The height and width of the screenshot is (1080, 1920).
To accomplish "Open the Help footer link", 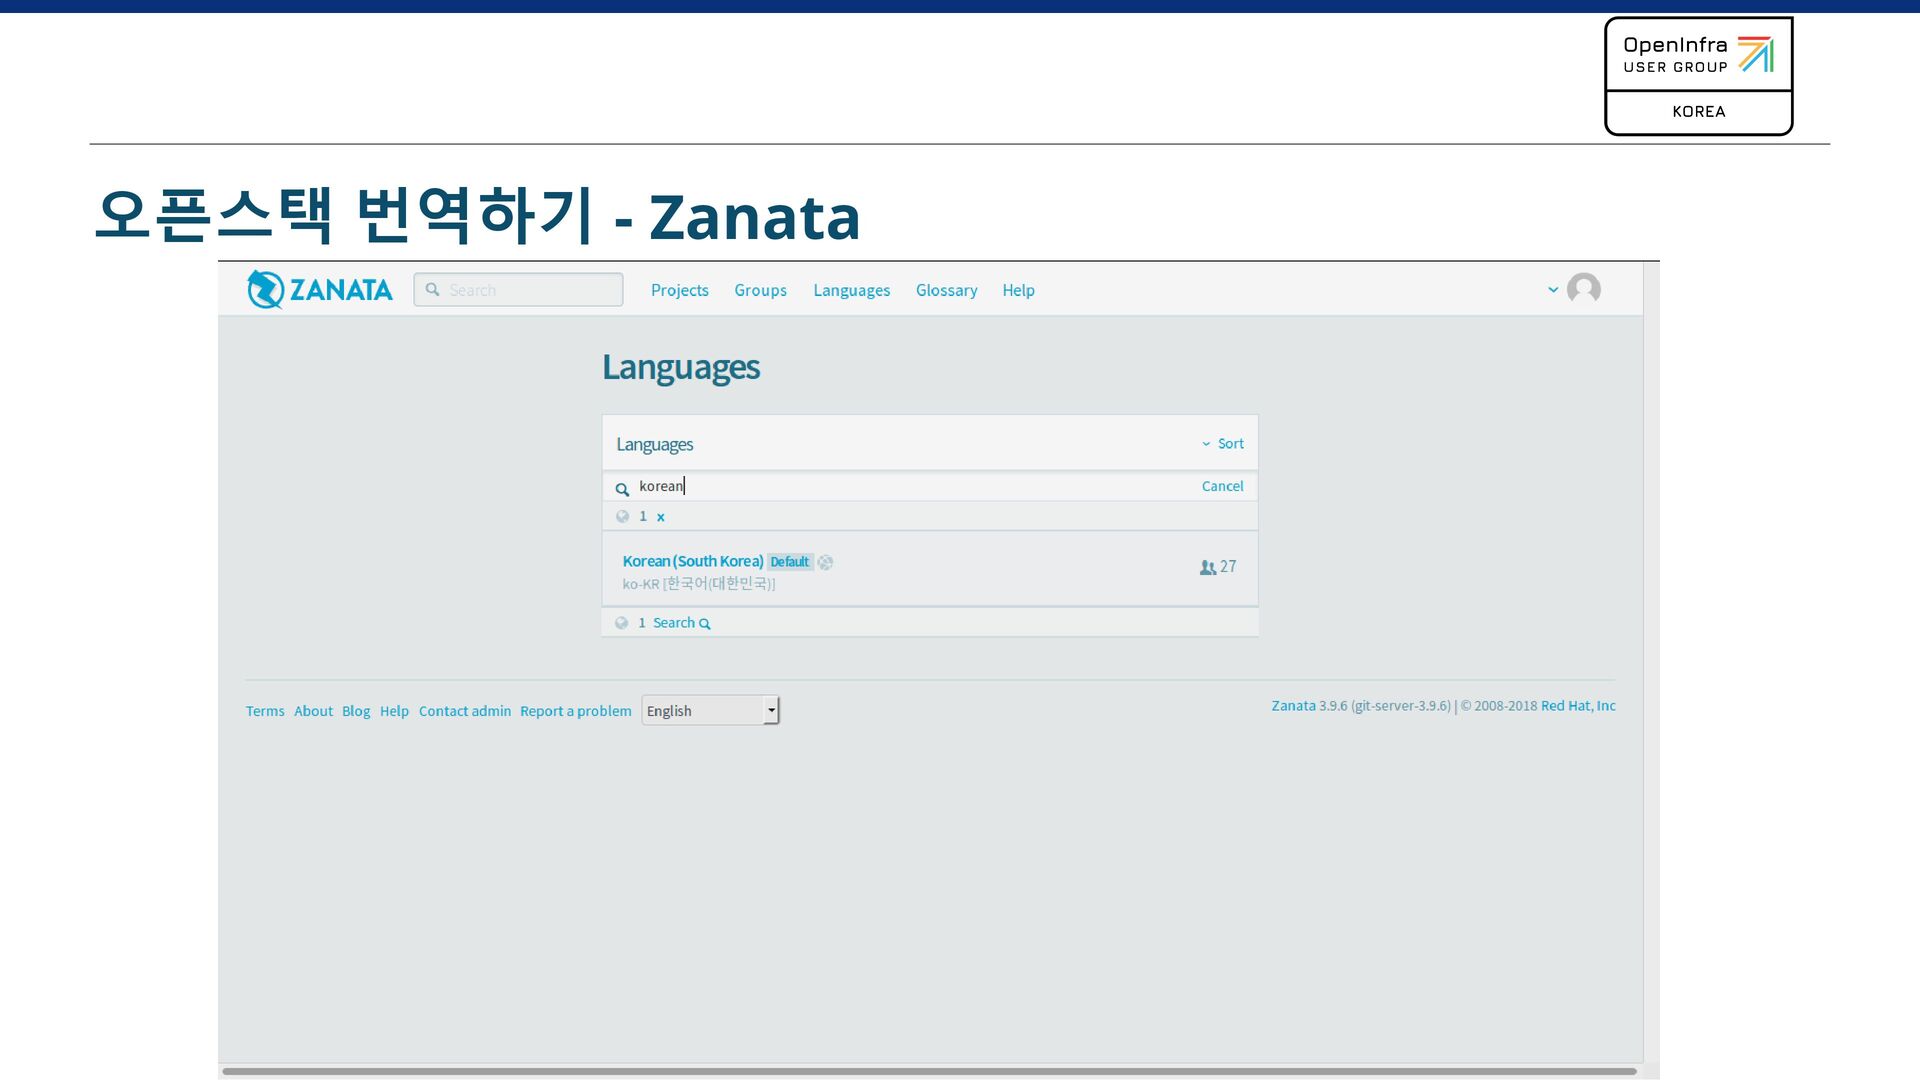I will click(x=394, y=711).
